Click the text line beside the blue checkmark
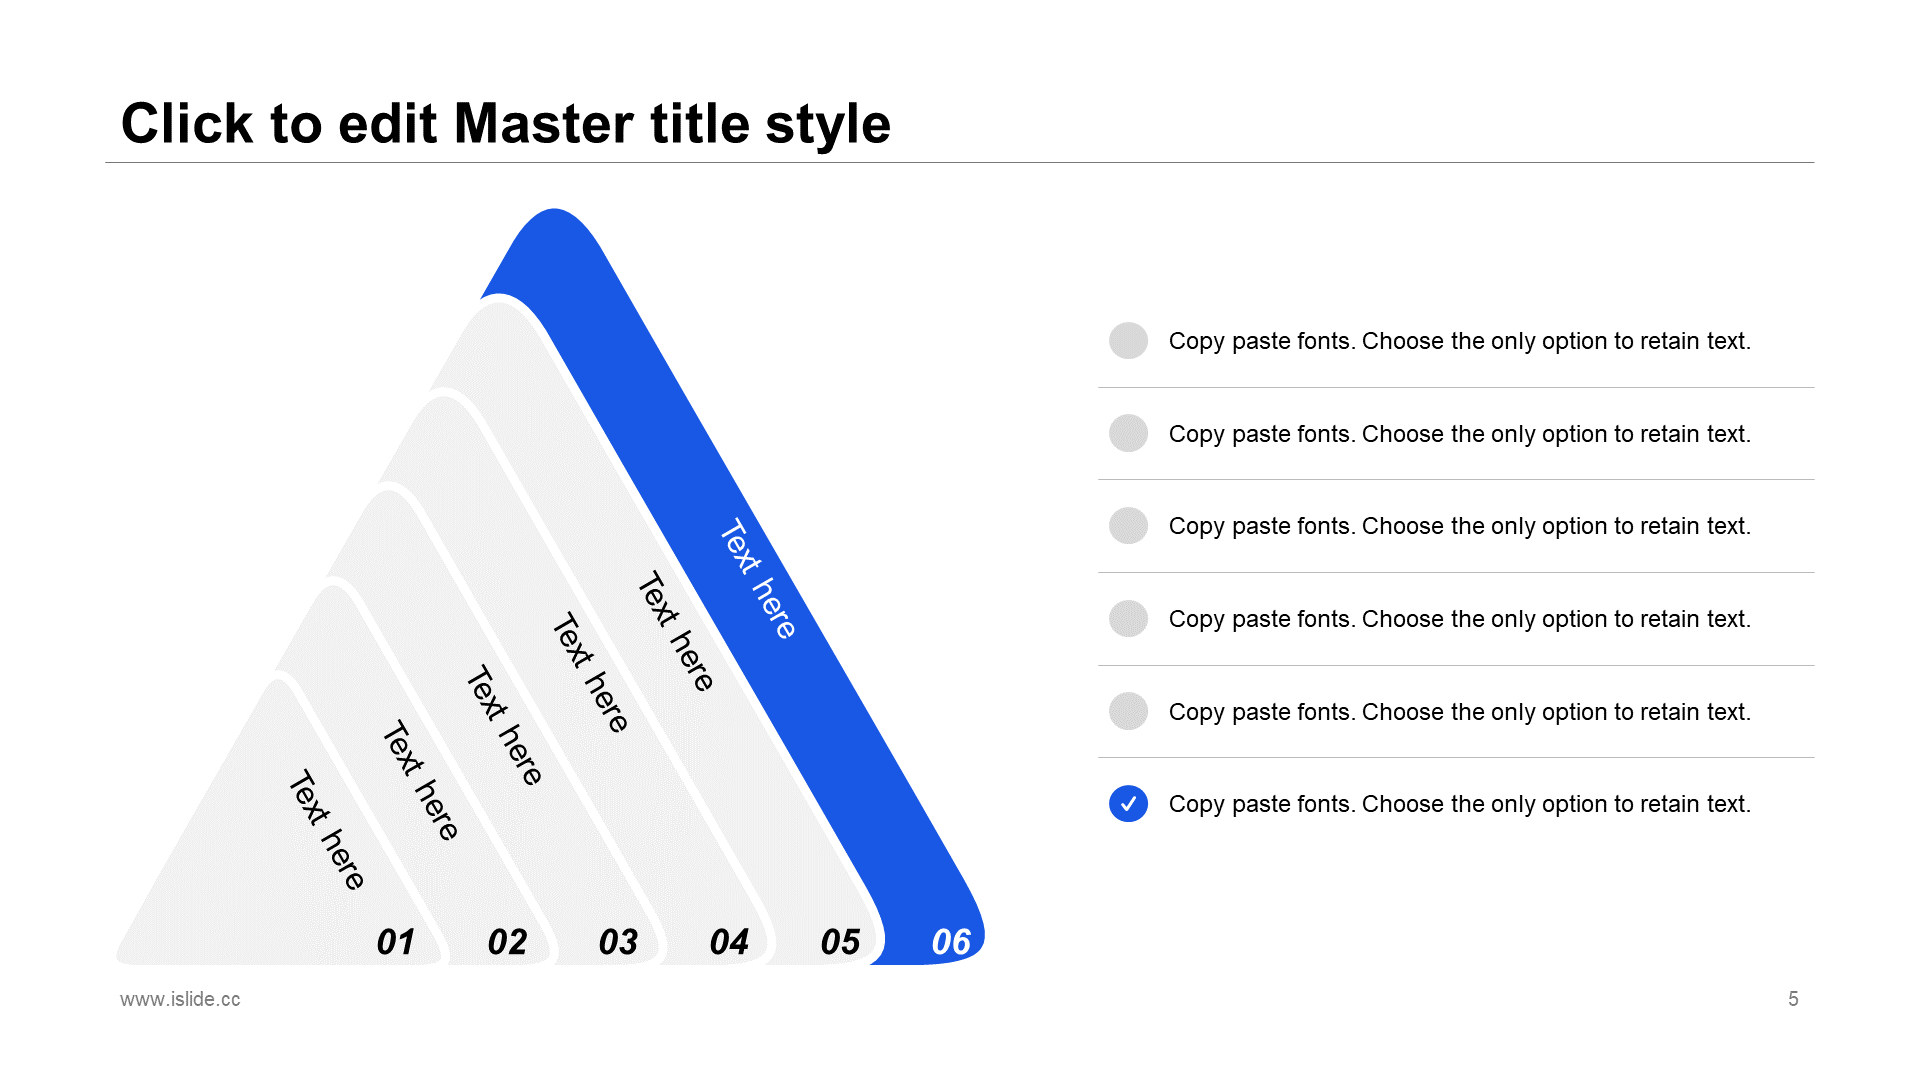Screen dimensions: 1920x1080 (x=1459, y=804)
